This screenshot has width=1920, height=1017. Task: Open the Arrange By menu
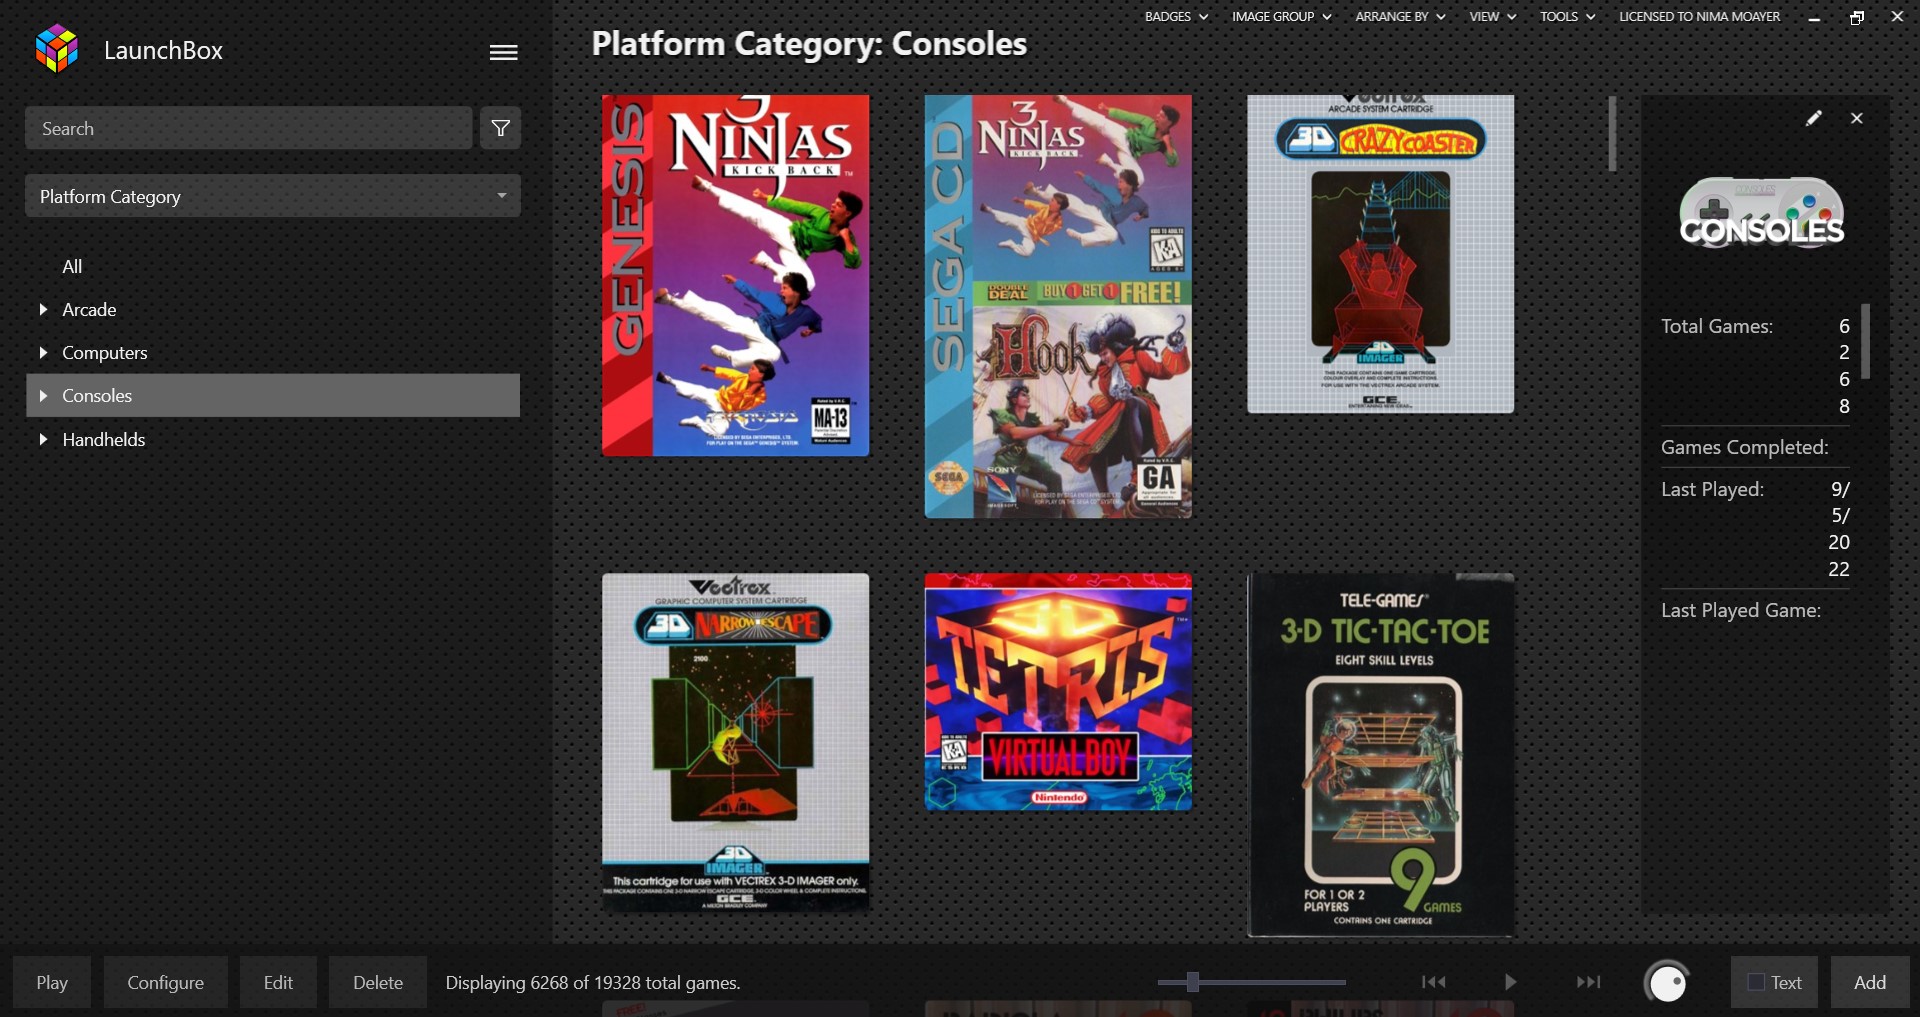[x=1400, y=17]
